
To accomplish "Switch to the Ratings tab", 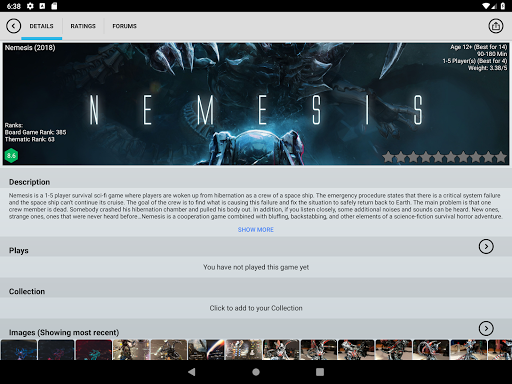I will [x=83, y=26].
